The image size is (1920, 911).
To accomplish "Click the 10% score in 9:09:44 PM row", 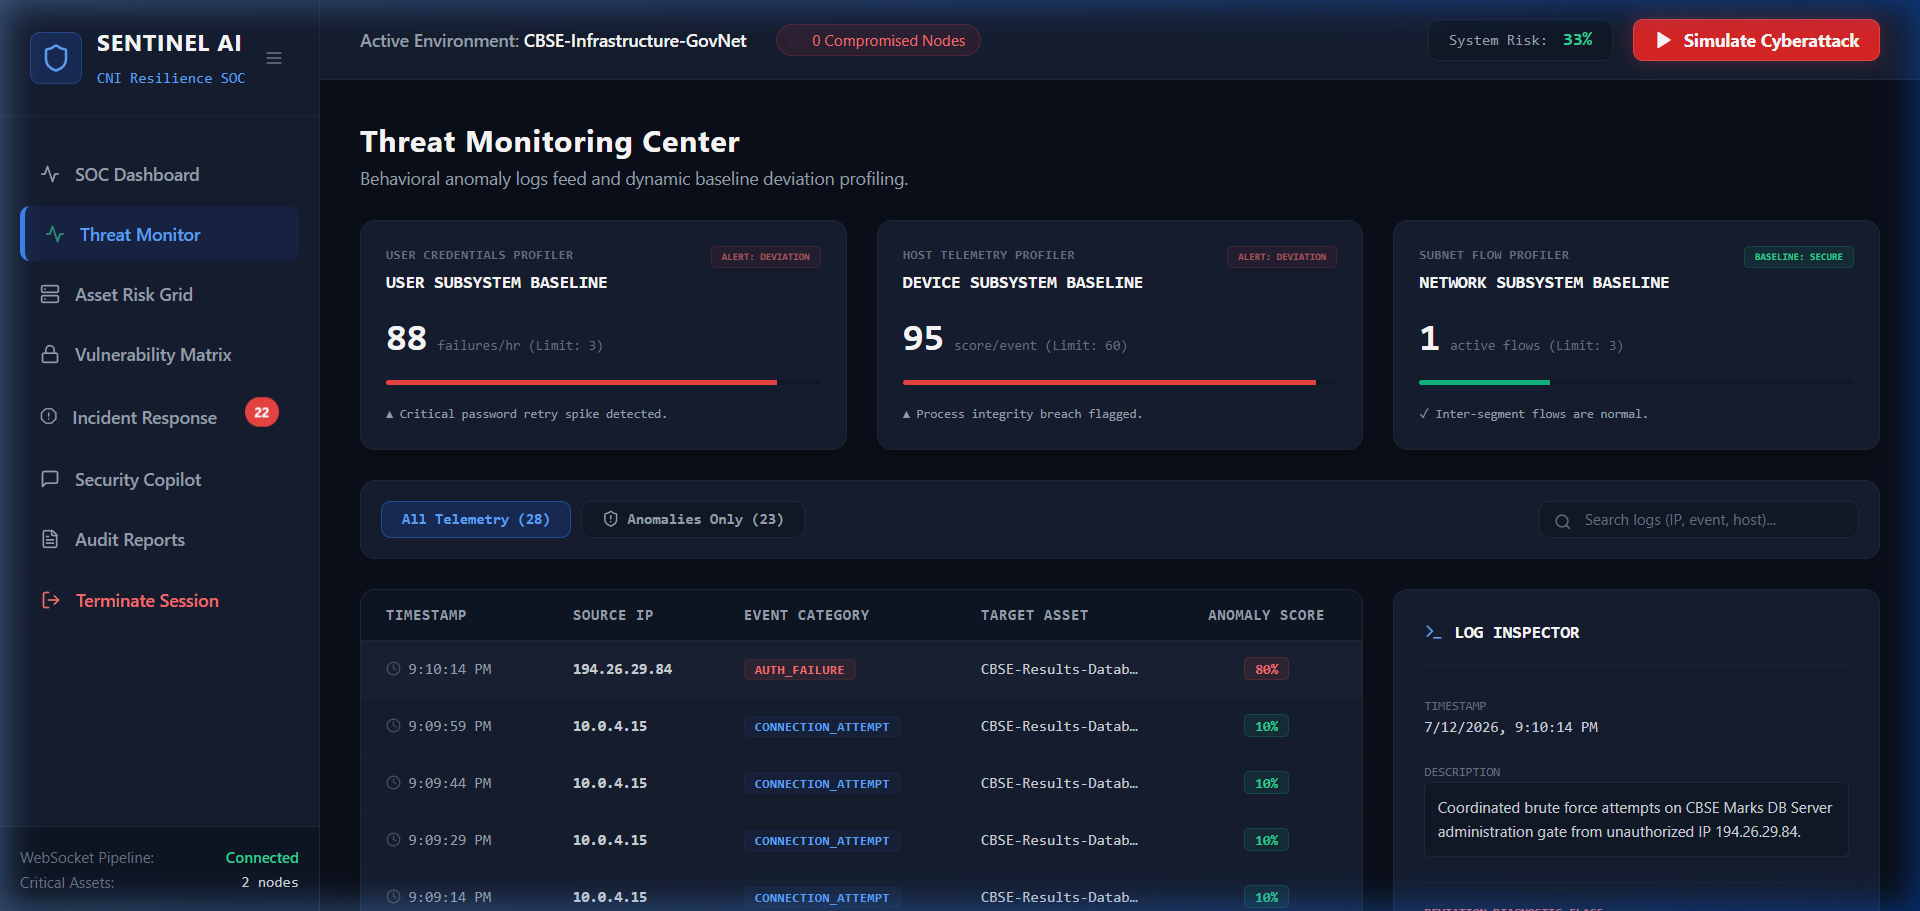I will (1266, 783).
